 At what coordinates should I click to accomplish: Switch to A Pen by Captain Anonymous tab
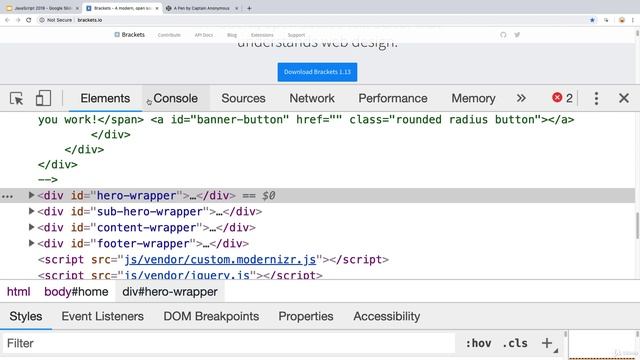coord(201,8)
